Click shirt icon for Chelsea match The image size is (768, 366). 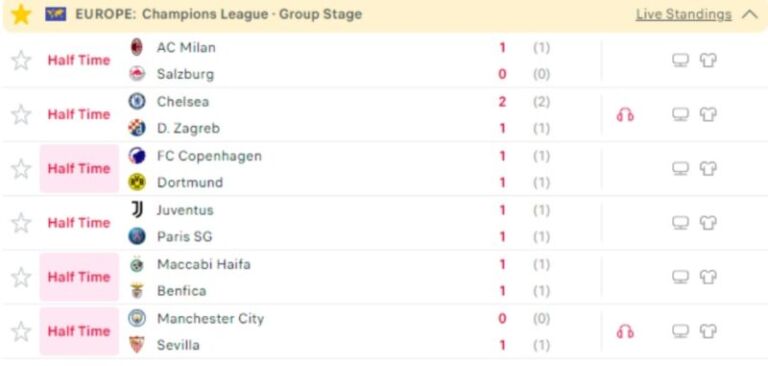[x=708, y=115]
